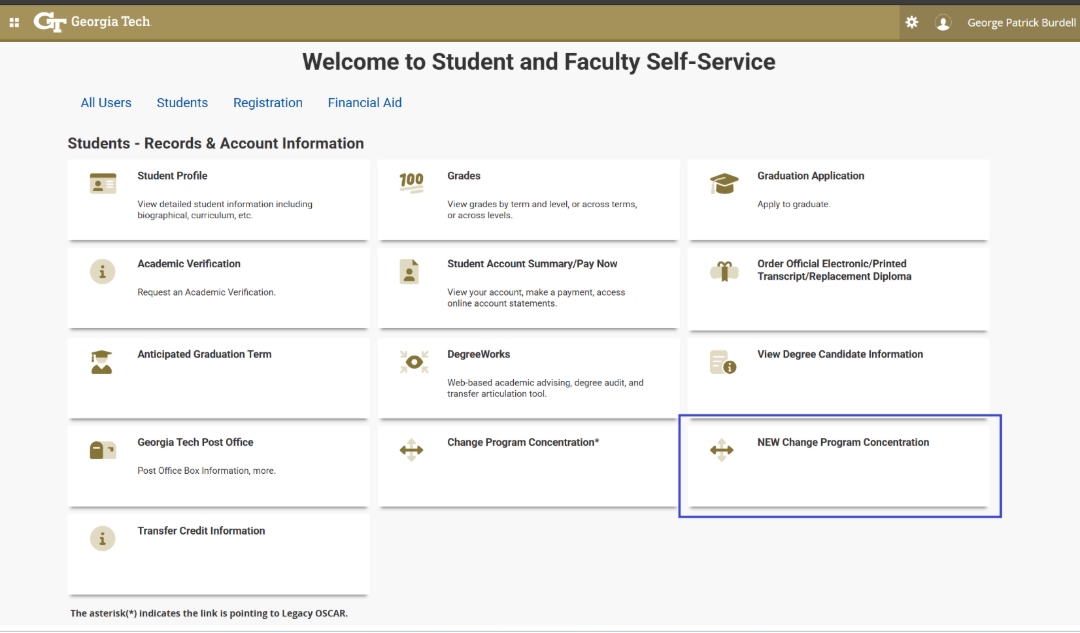The height and width of the screenshot is (633, 1080).
Task: Open legacy Change Program Concentration* link
Action: pos(523,442)
